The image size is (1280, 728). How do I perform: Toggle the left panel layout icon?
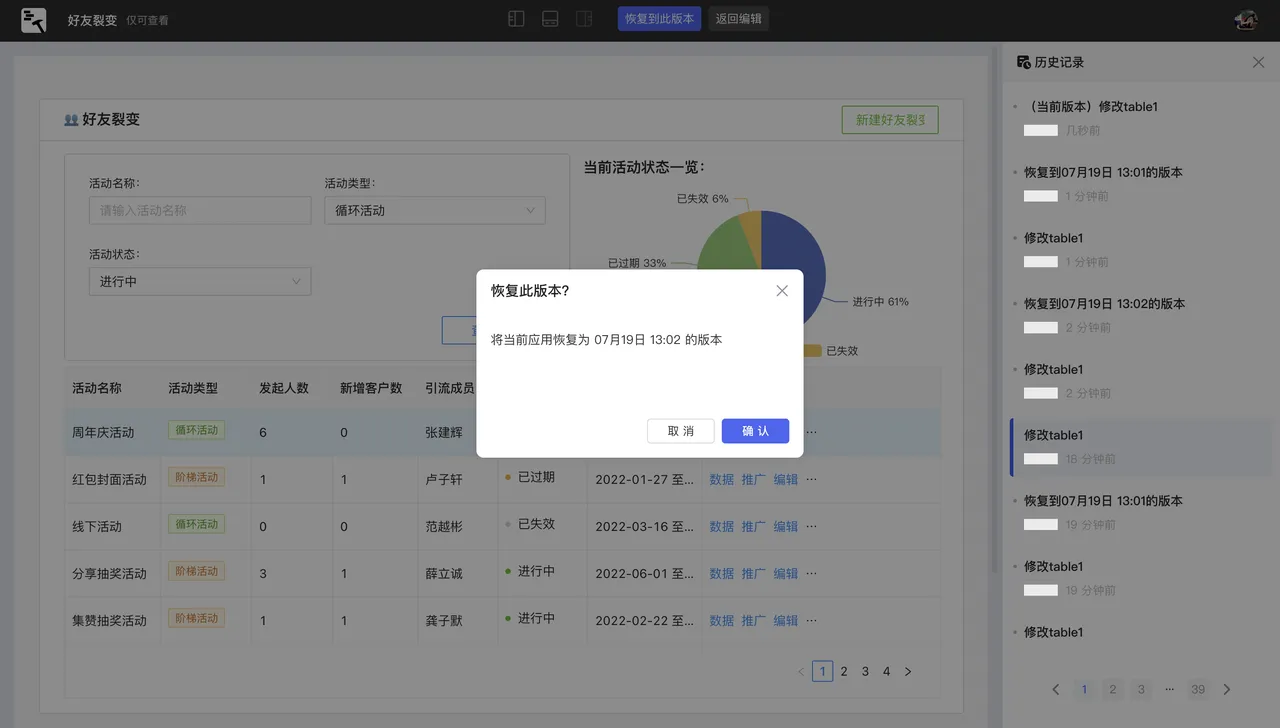(516, 19)
